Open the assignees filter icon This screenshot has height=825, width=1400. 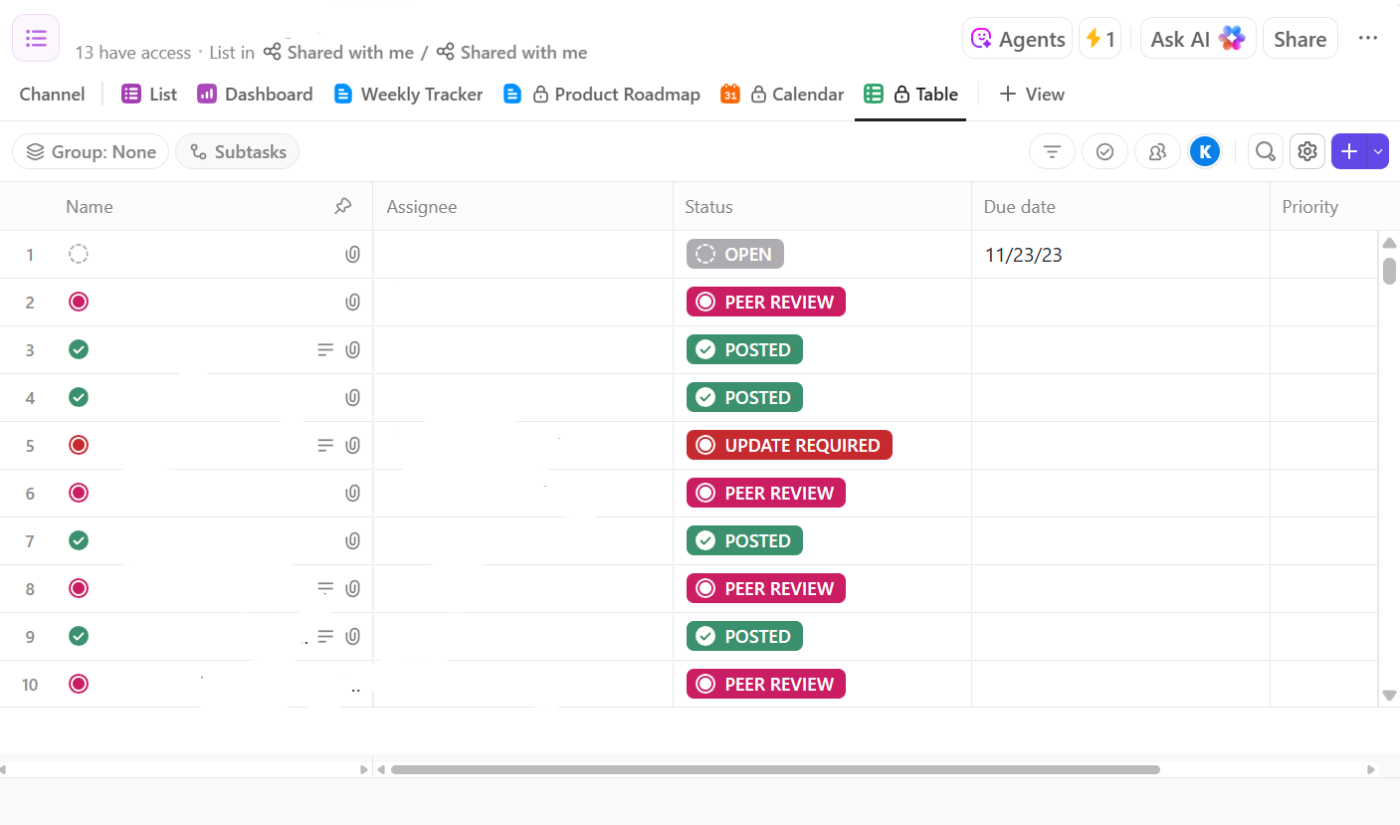[1158, 152]
